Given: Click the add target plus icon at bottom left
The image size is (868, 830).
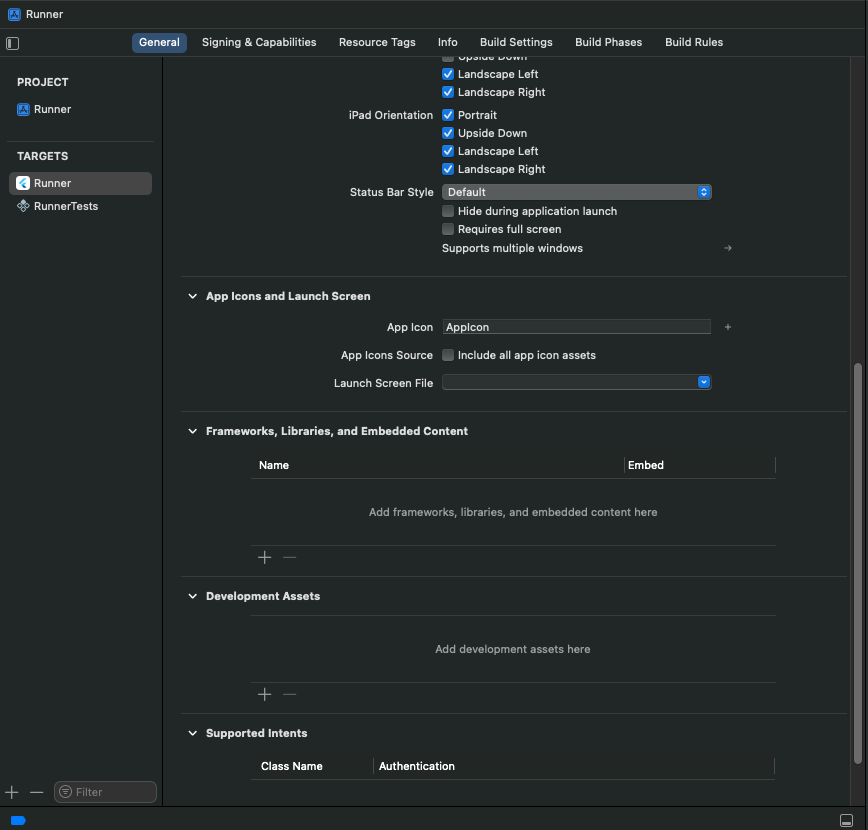Looking at the screenshot, I should pos(11,792).
